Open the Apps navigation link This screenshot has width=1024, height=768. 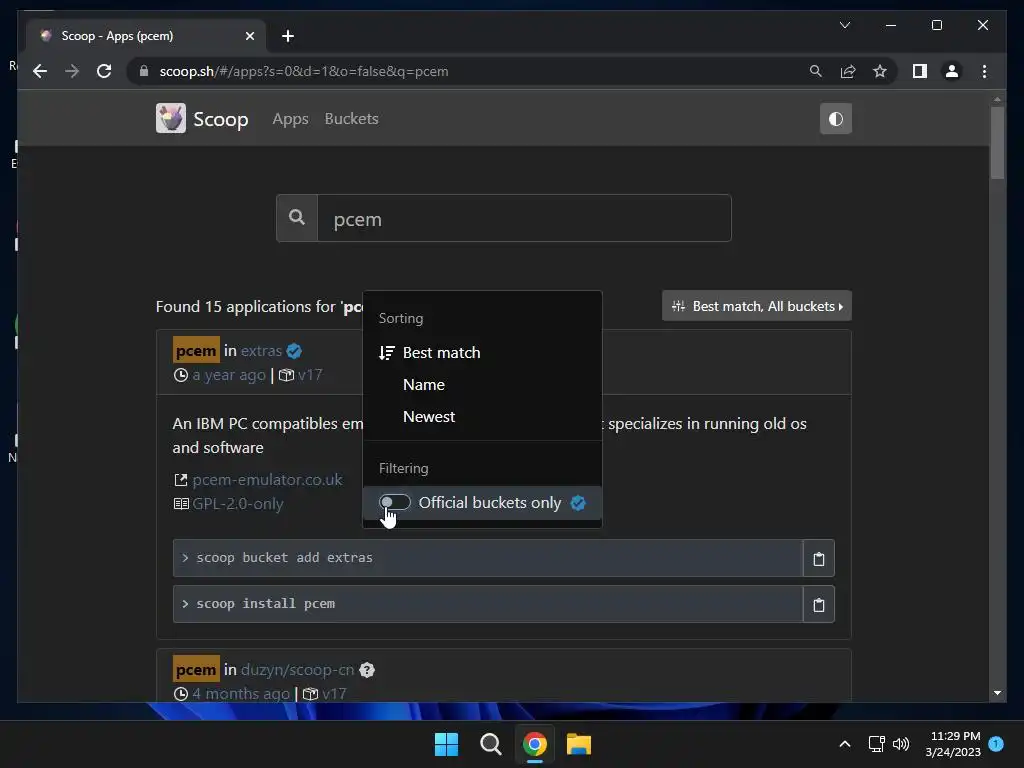coord(290,119)
